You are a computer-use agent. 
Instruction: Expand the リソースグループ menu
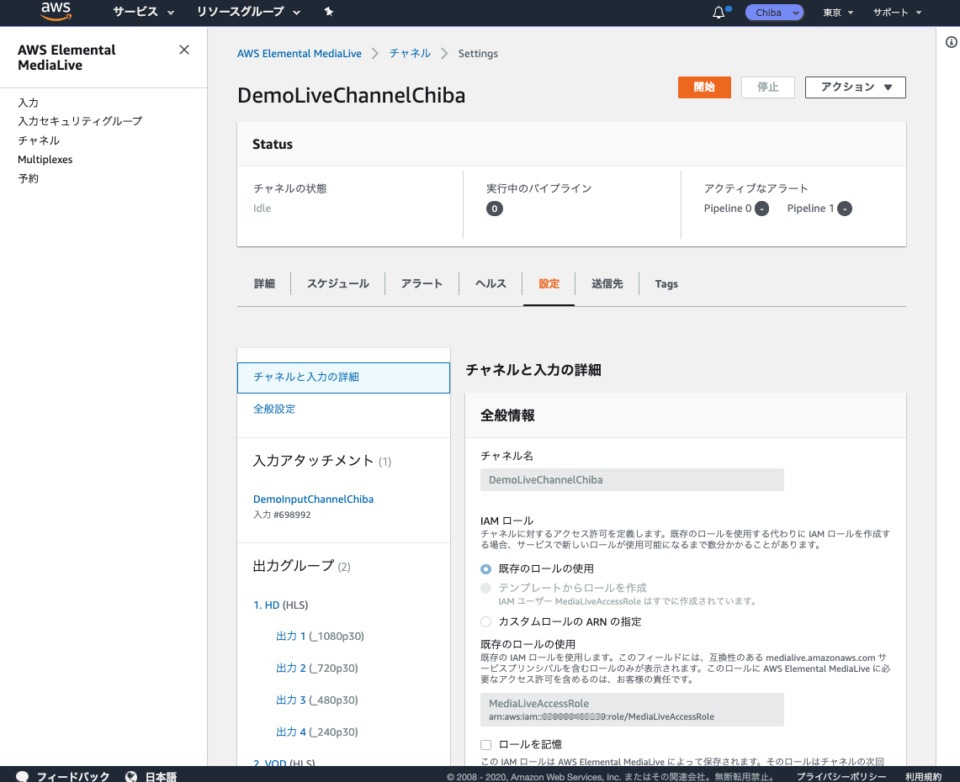[x=248, y=12]
